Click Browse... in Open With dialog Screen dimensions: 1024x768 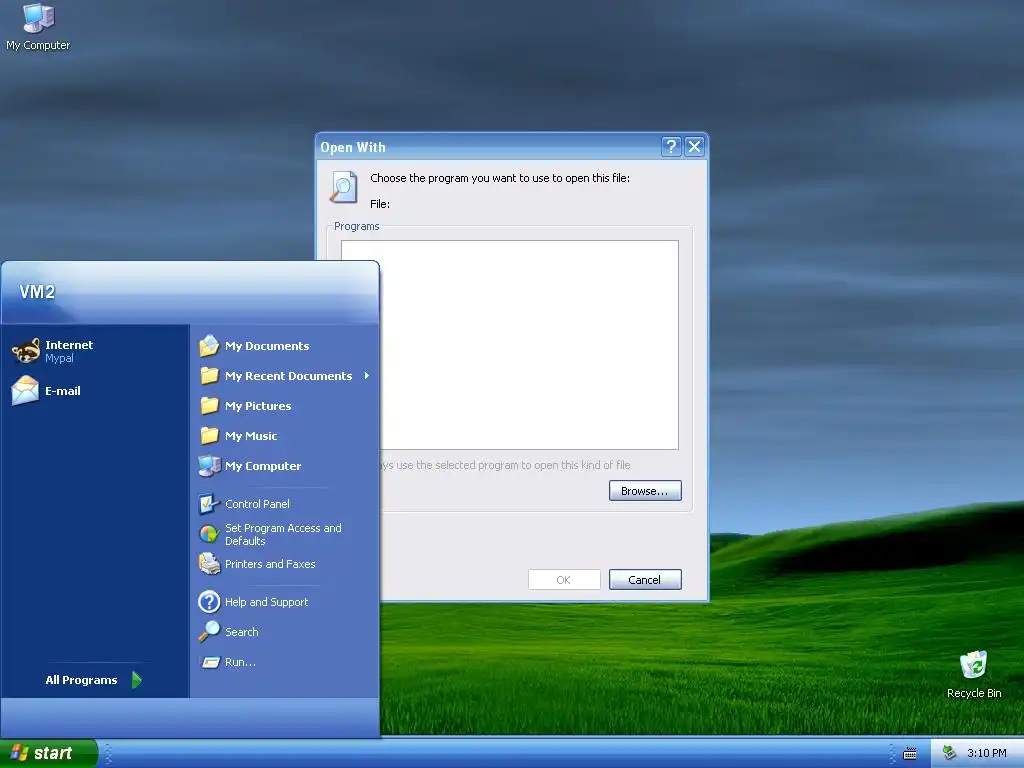(645, 490)
